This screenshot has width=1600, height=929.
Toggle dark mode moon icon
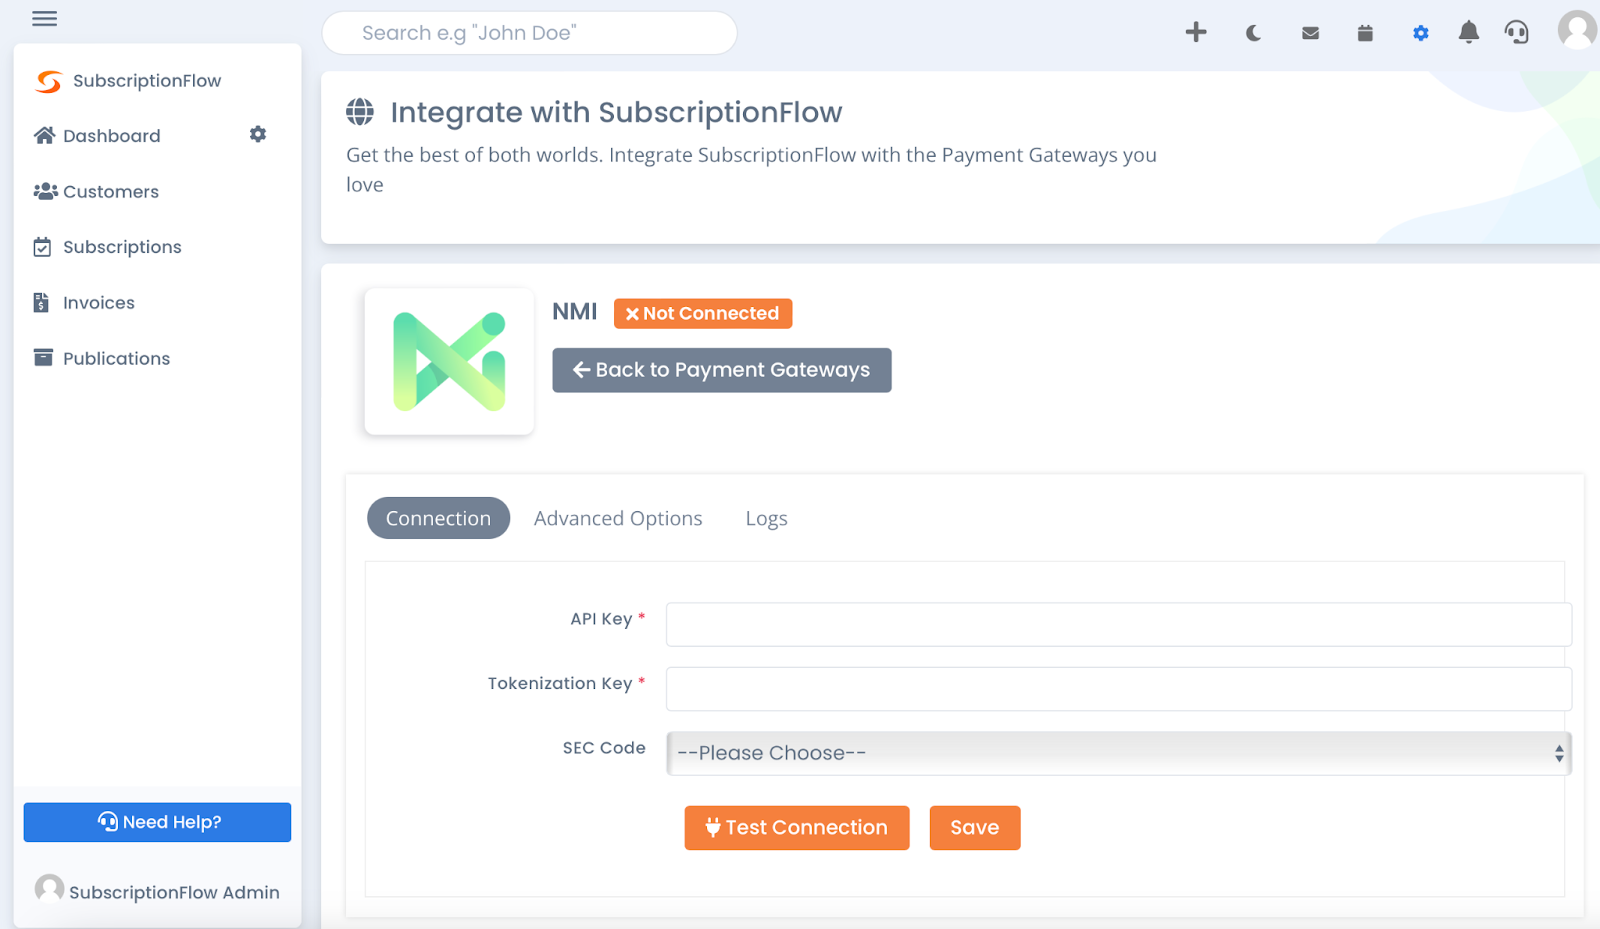click(1253, 33)
